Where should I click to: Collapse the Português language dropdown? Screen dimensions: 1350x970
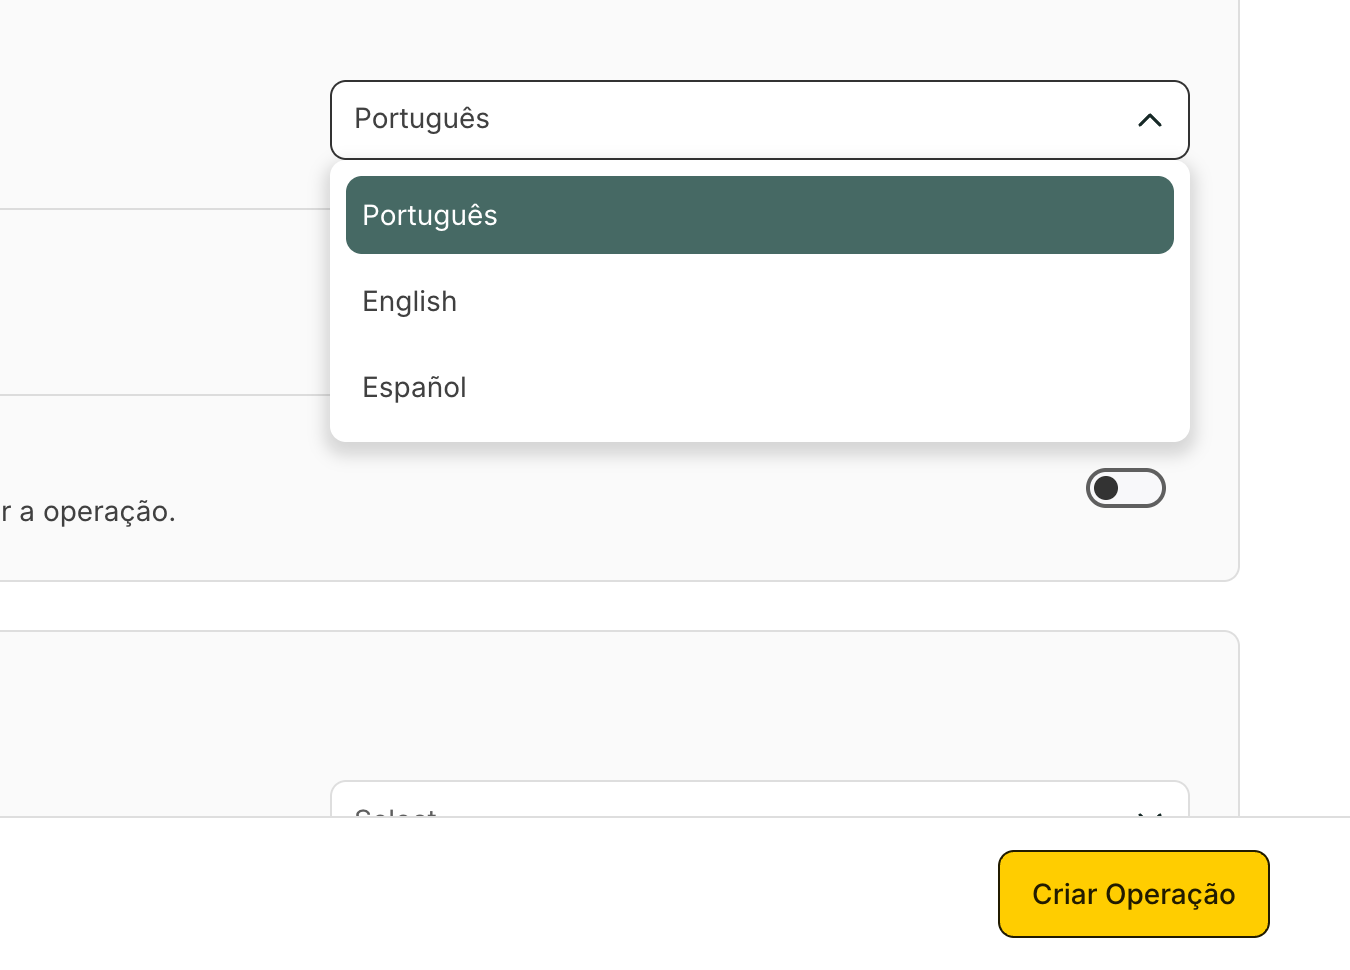tap(759, 120)
